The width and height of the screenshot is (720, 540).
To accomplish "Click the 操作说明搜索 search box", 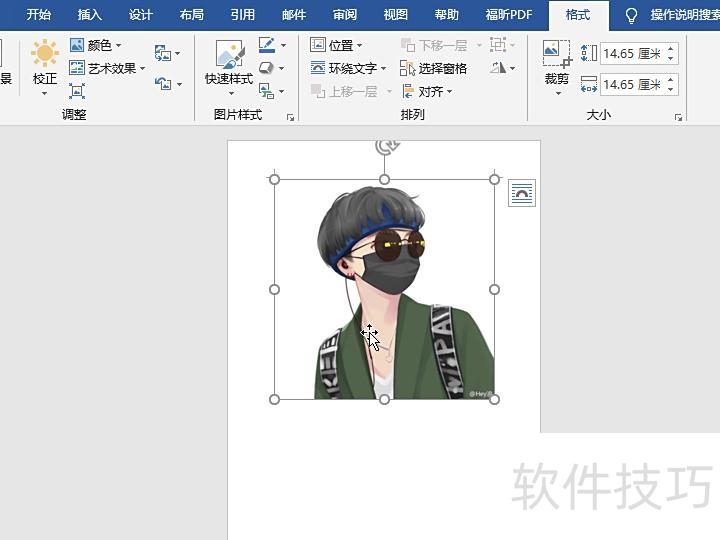I will pos(680,15).
